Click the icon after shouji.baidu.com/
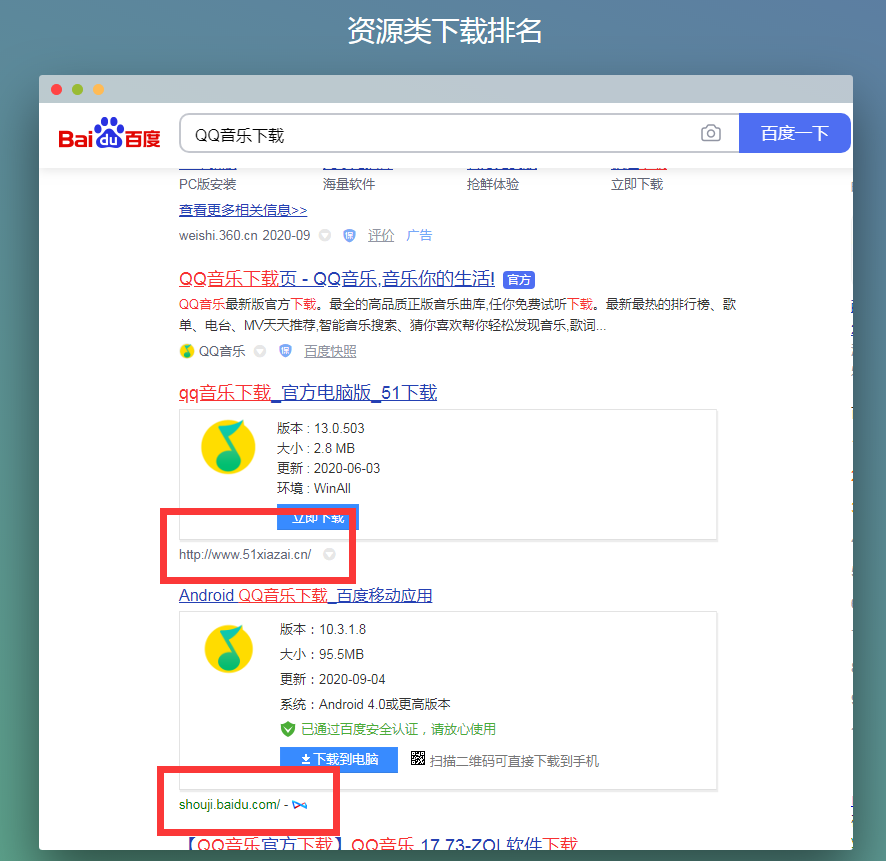 (299, 805)
